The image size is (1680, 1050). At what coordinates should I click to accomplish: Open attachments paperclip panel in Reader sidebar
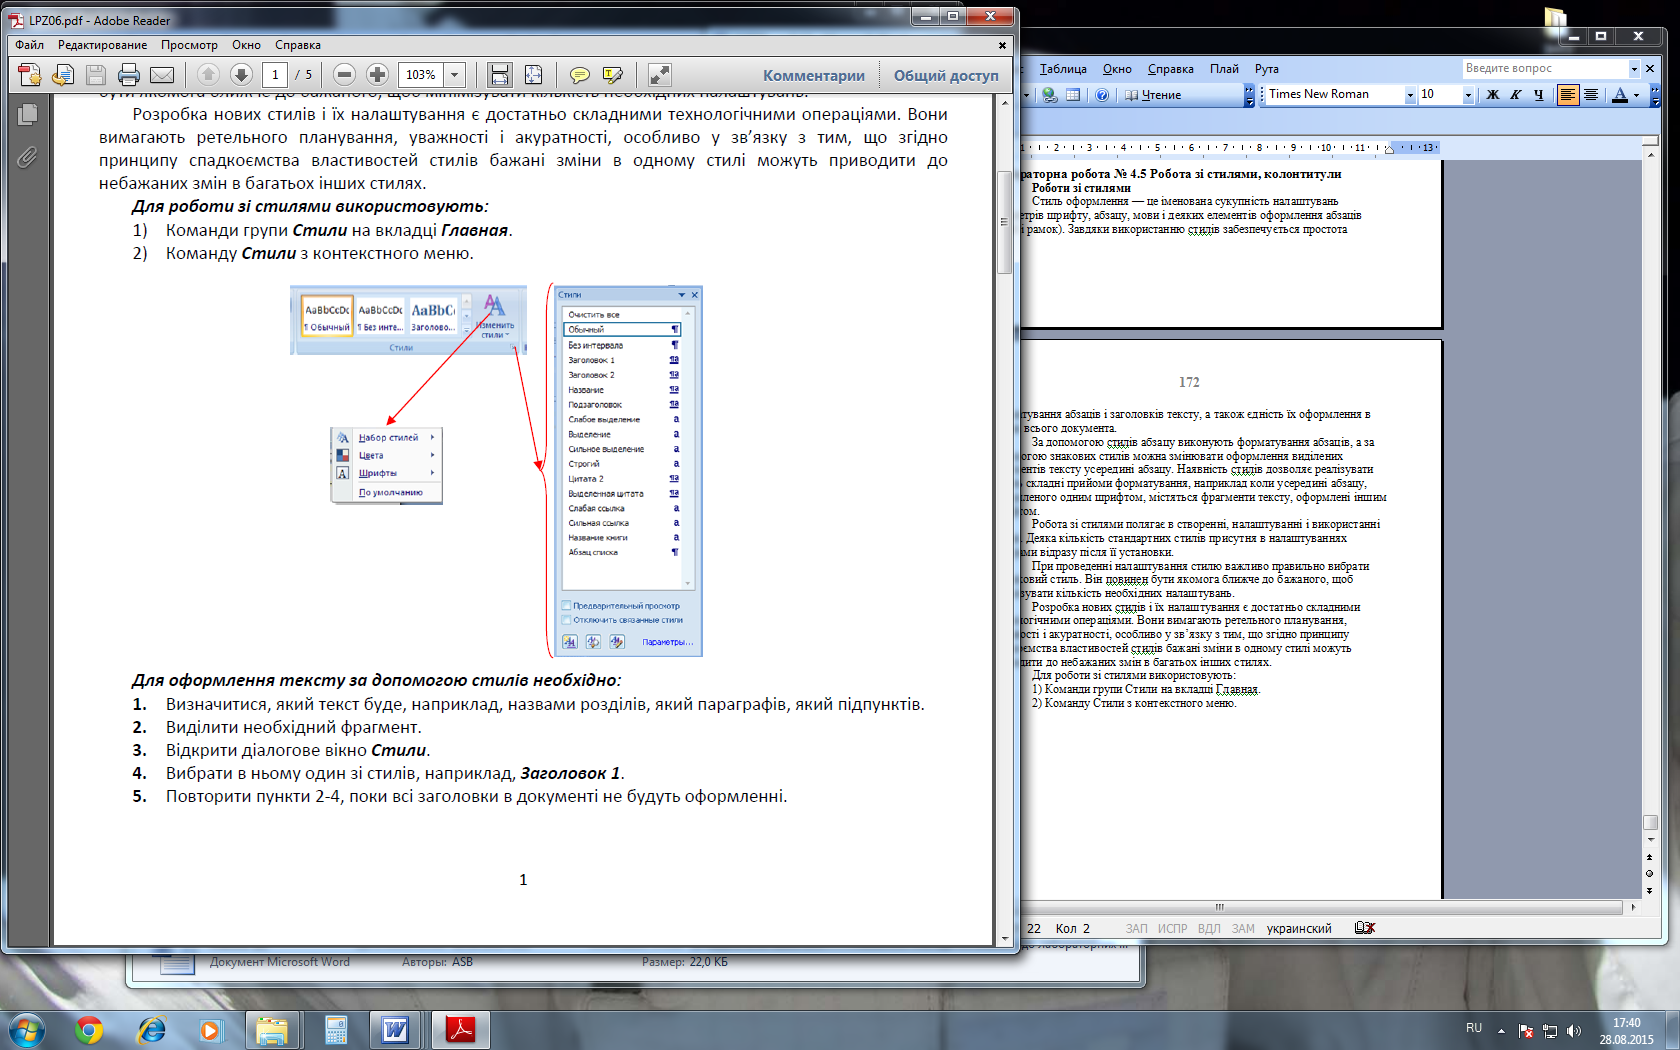click(x=27, y=157)
